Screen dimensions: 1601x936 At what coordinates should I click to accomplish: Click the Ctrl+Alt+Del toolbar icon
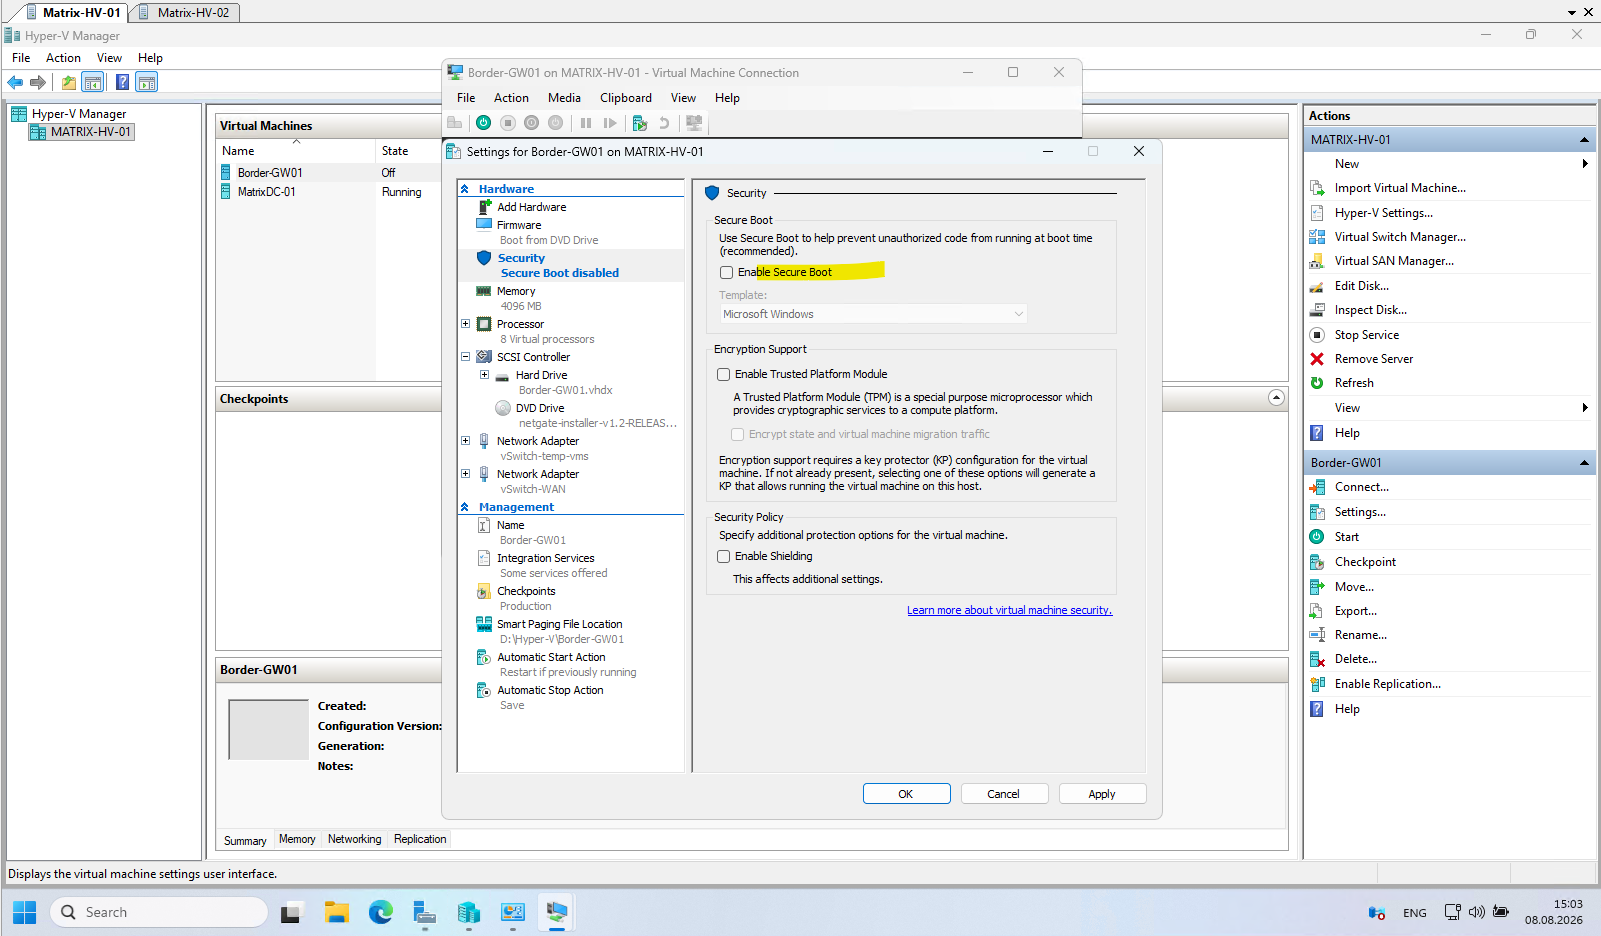455,123
